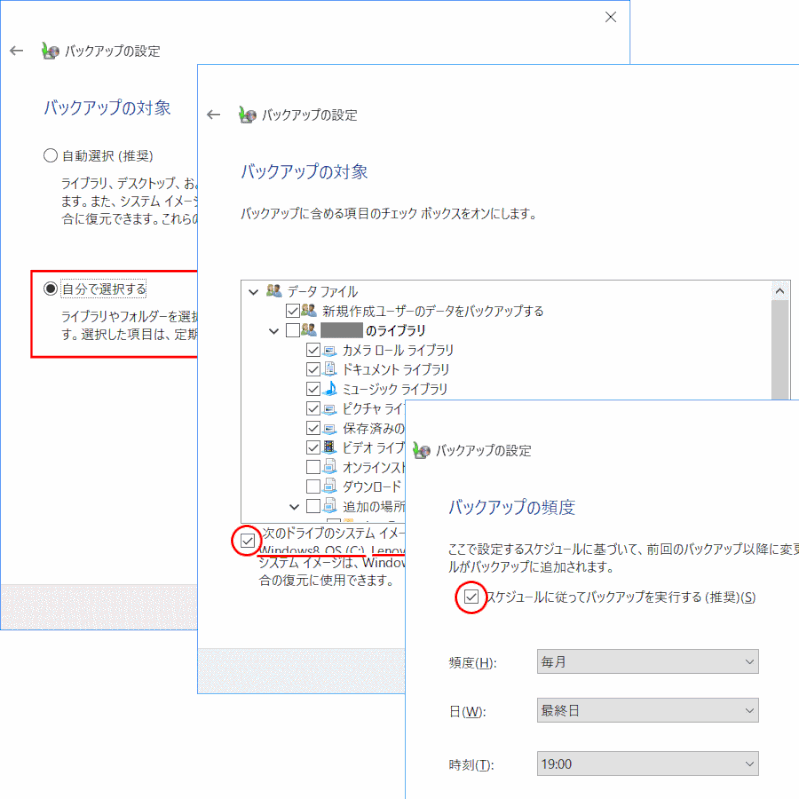
Task: Click the 時刻(T): label
Action: pyautogui.click(x=471, y=764)
